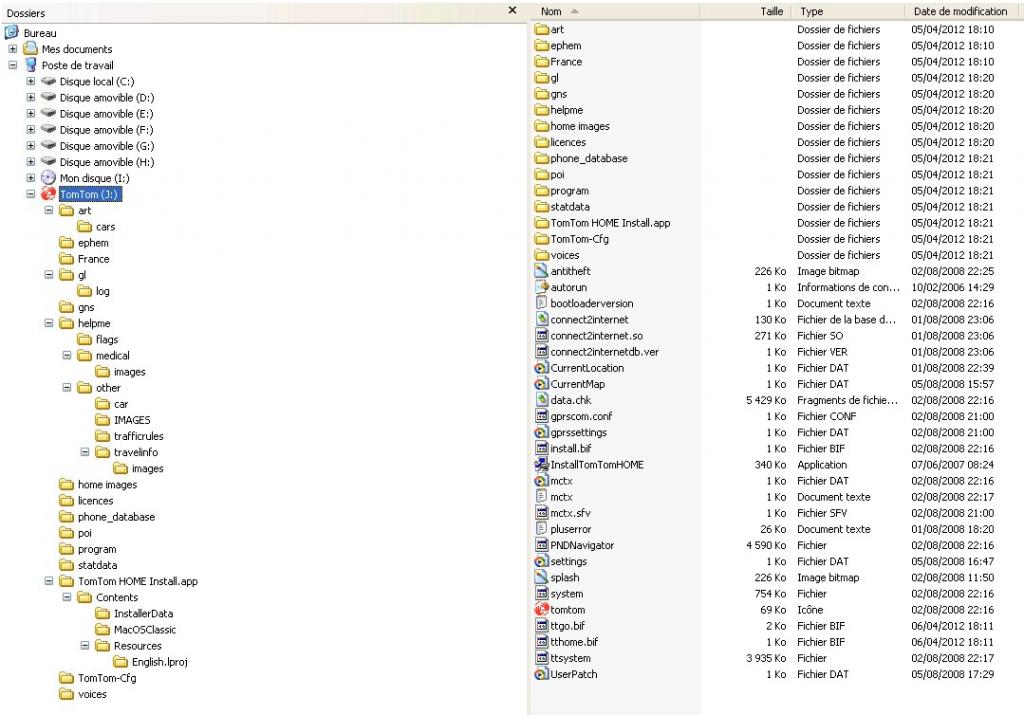The height and width of the screenshot is (715, 1024).
Task: Click the voices folder icon in file list
Action: tap(541, 255)
